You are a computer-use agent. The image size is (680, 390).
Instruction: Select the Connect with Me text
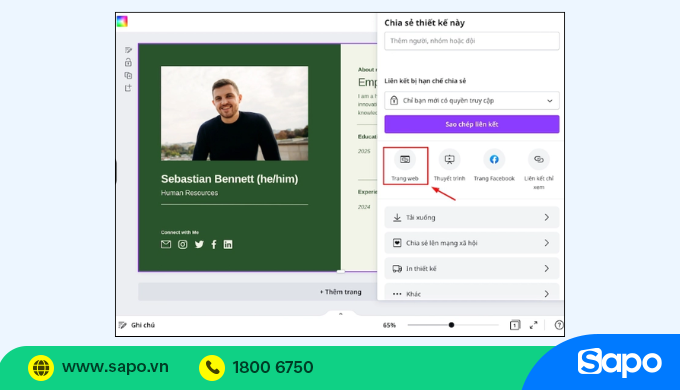(180, 233)
